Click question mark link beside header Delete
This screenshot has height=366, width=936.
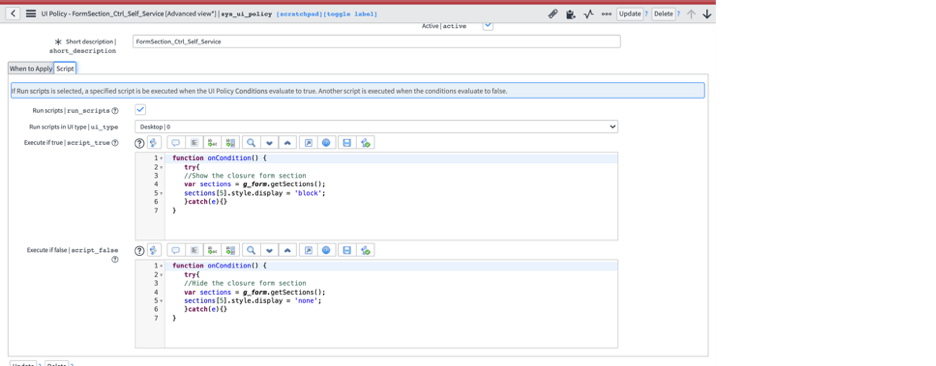point(679,14)
